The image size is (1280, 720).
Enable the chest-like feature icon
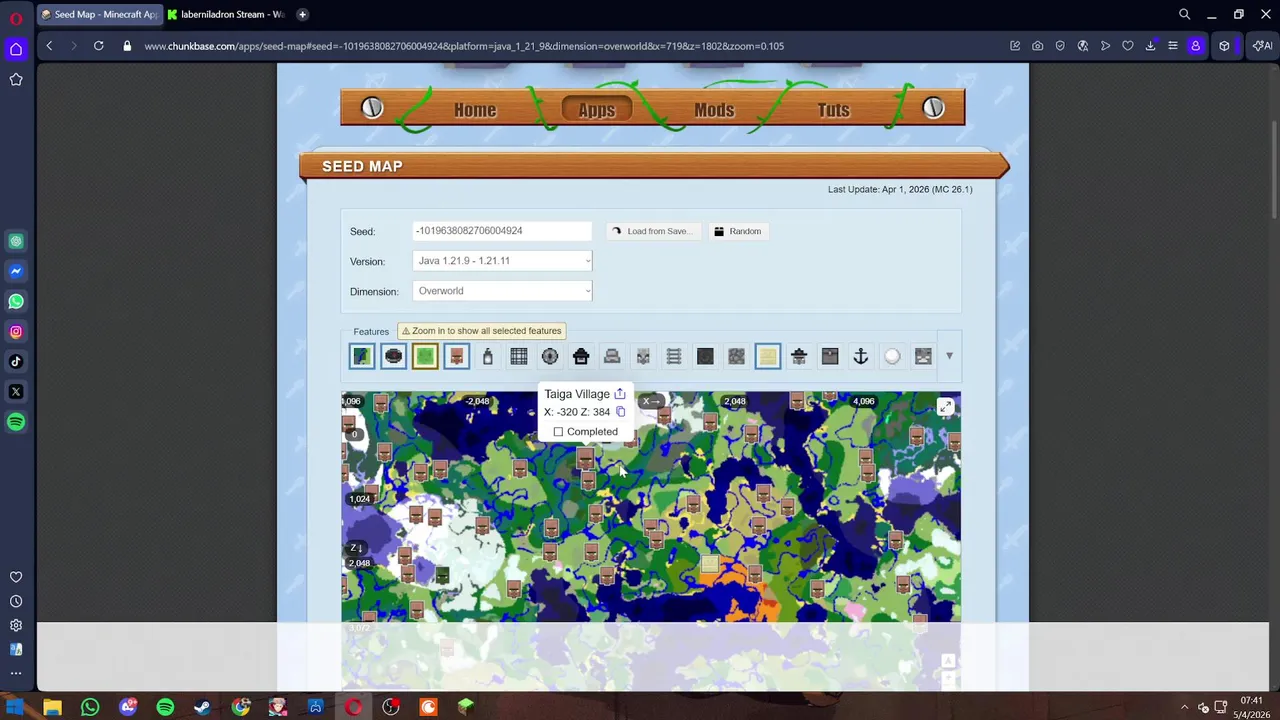829,356
